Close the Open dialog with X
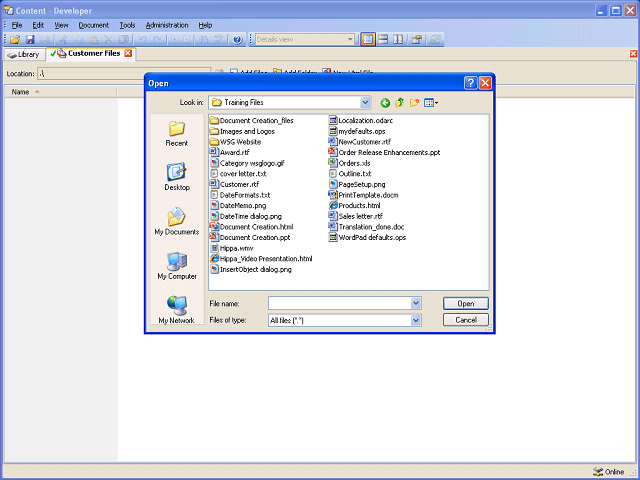The height and width of the screenshot is (480, 640). [485, 83]
